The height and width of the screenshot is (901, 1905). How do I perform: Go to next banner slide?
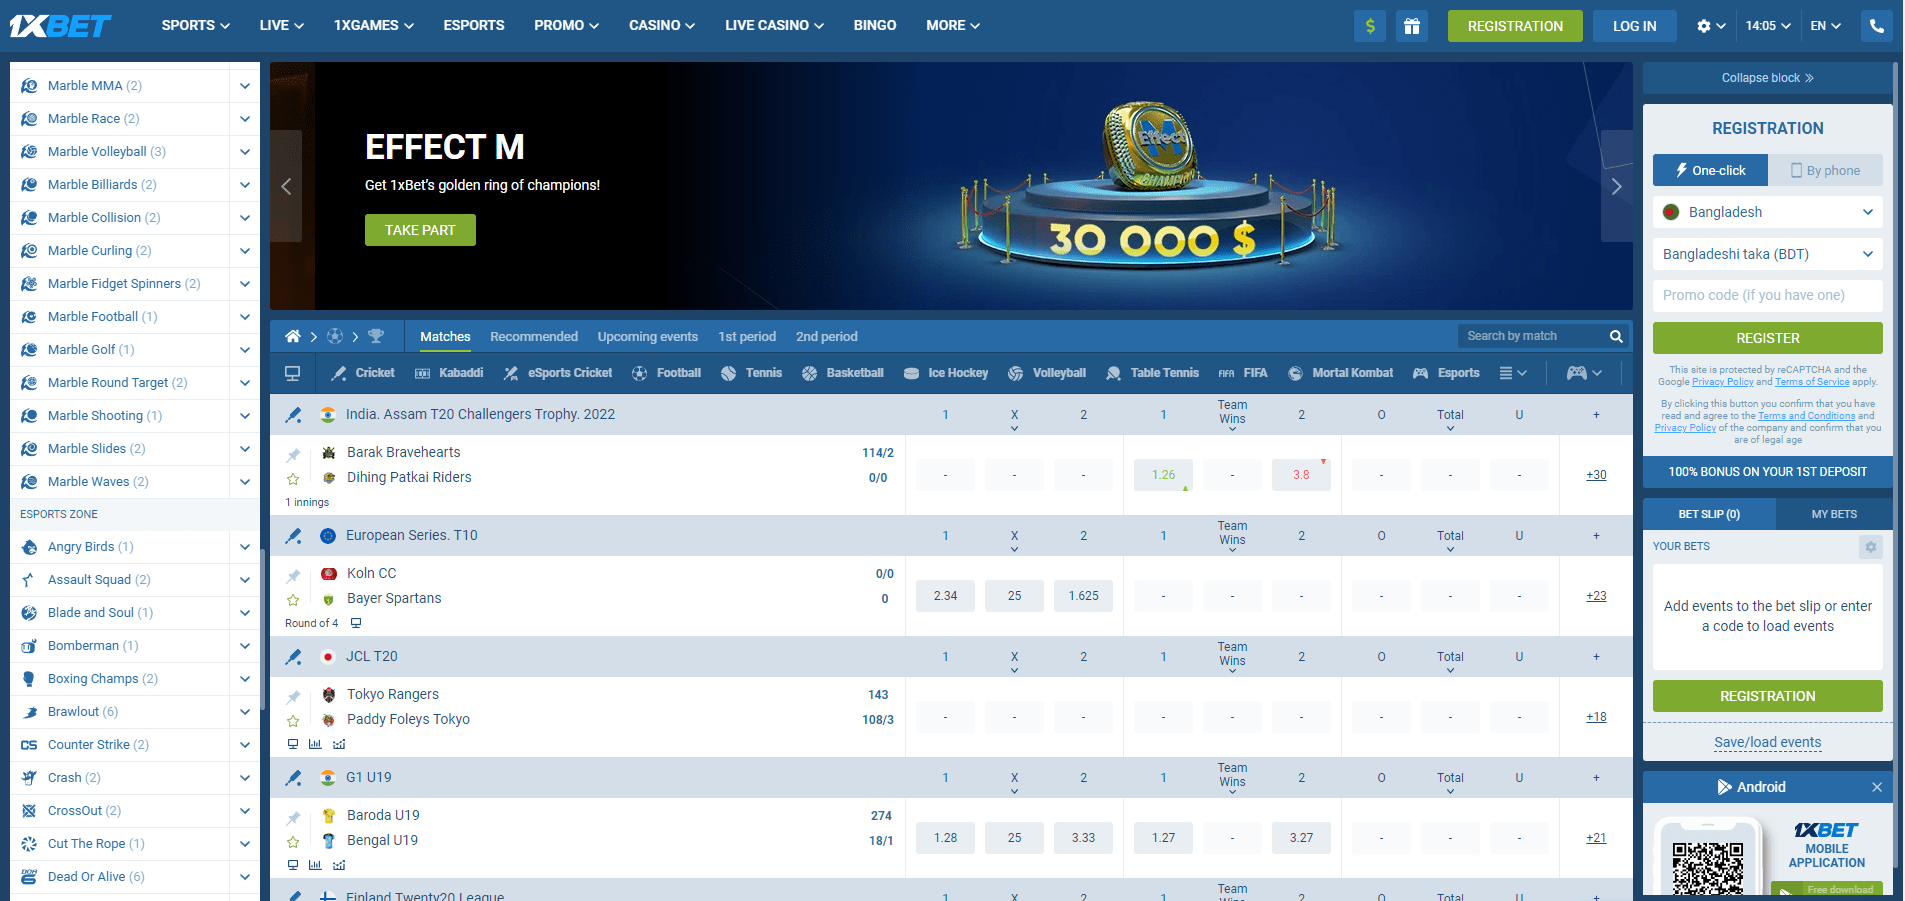point(1616,186)
